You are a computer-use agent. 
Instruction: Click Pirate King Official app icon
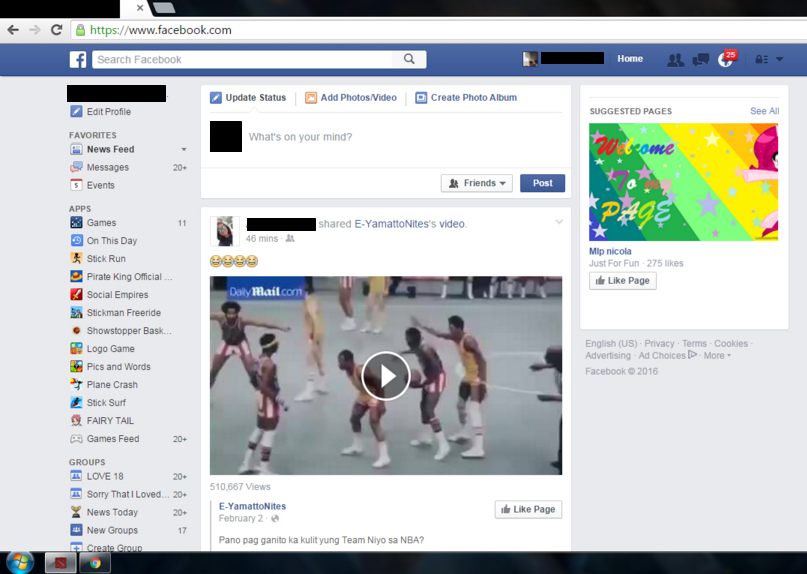[x=76, y=277]
